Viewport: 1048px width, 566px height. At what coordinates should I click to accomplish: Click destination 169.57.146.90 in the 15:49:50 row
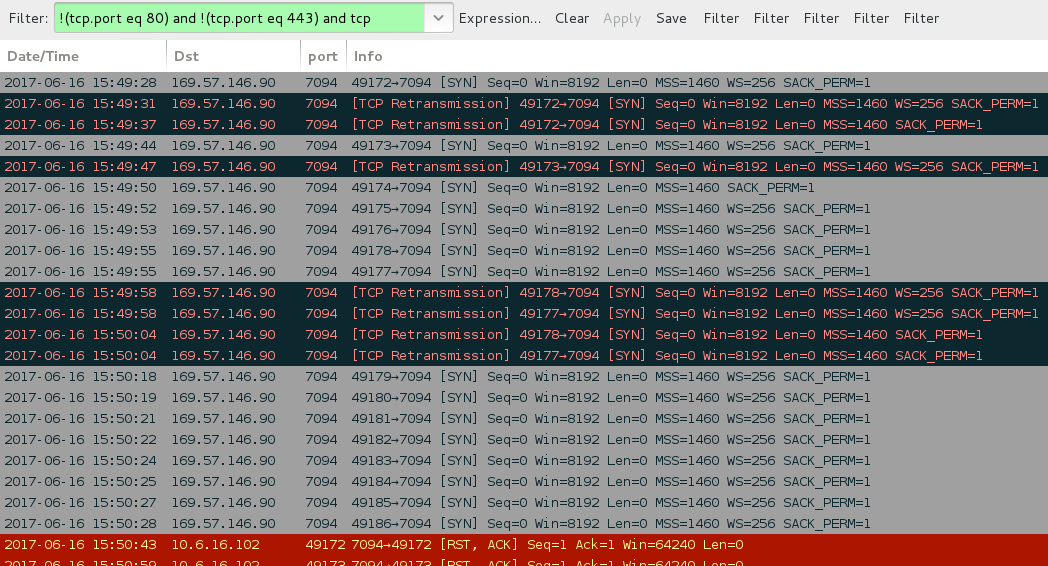223,188
